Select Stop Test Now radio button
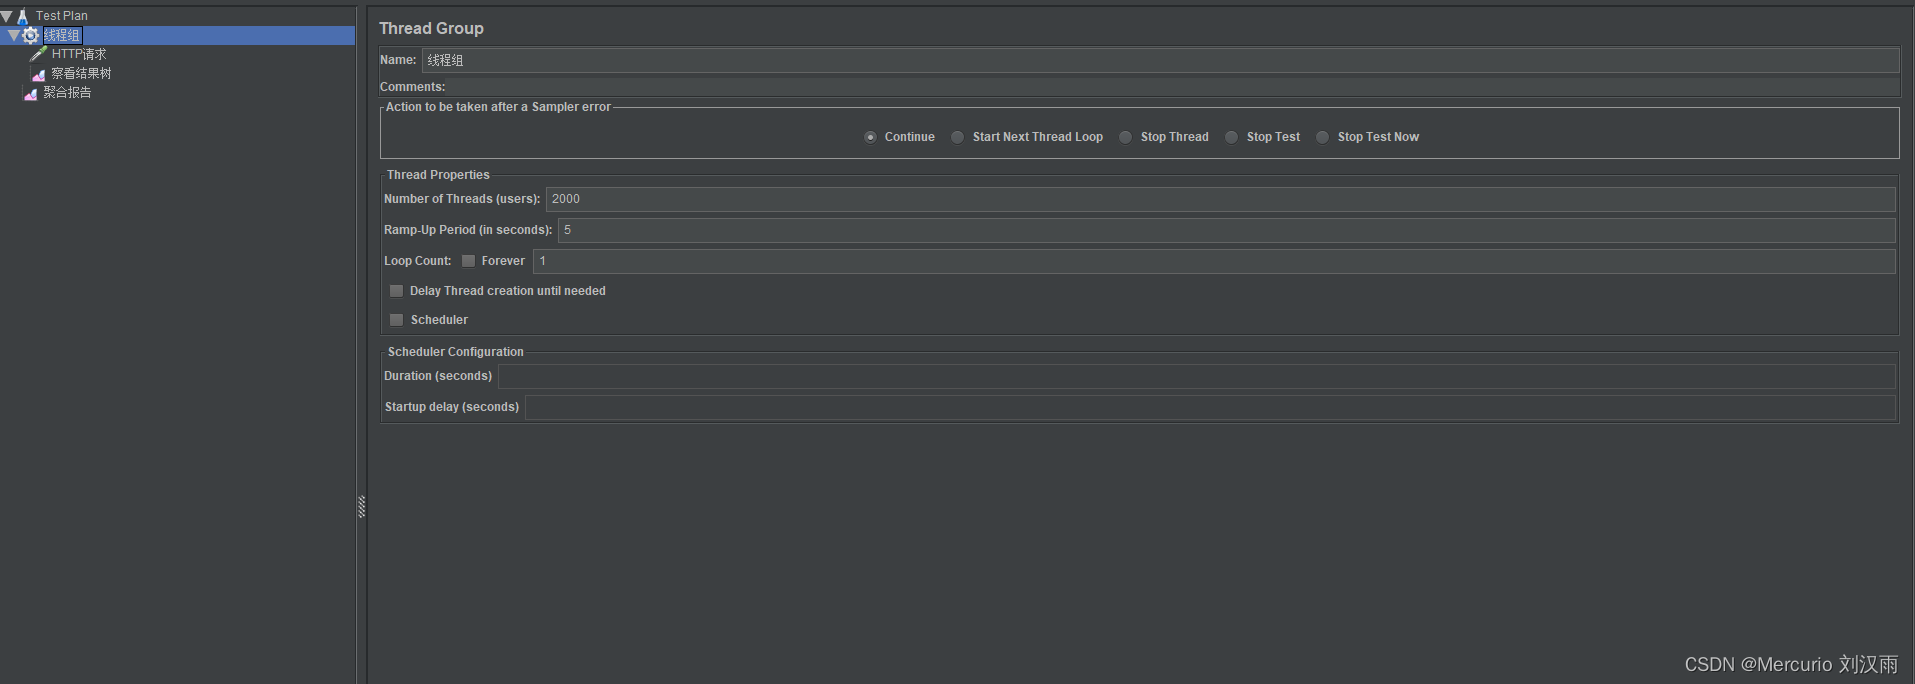 (1322, 137)
